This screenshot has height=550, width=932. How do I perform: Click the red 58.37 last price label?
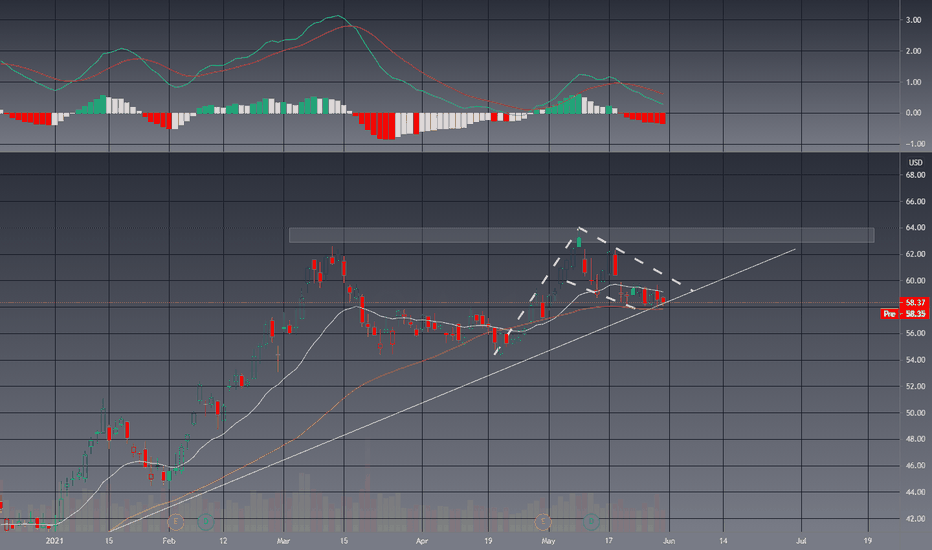coord(914,303)
